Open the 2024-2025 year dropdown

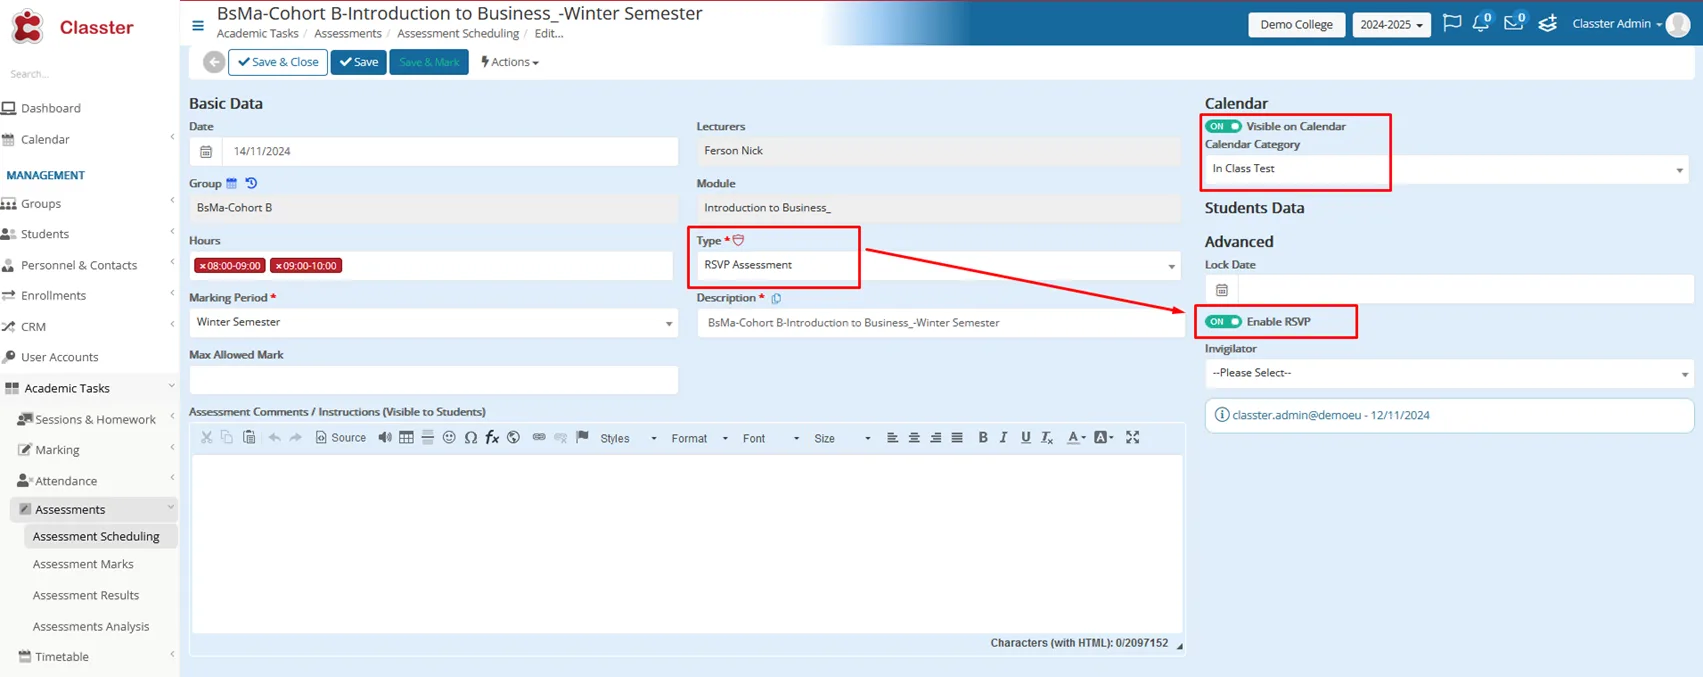(1391, 24)
